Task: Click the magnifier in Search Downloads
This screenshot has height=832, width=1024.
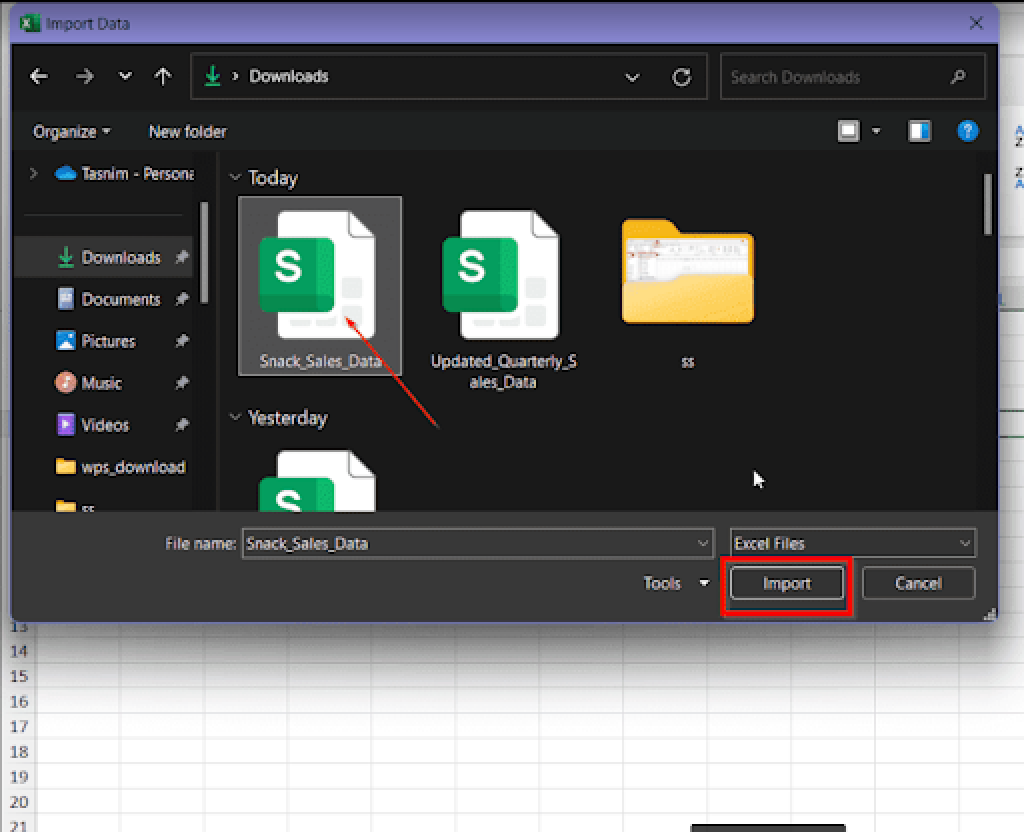Action: click(x=957, y=76)
